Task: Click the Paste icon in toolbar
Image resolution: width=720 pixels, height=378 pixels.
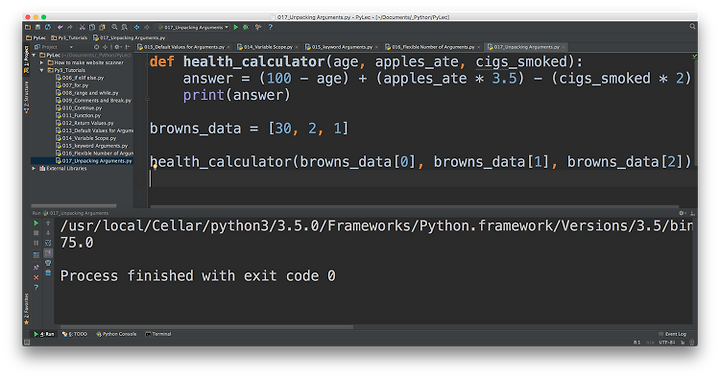Action: 102,27
